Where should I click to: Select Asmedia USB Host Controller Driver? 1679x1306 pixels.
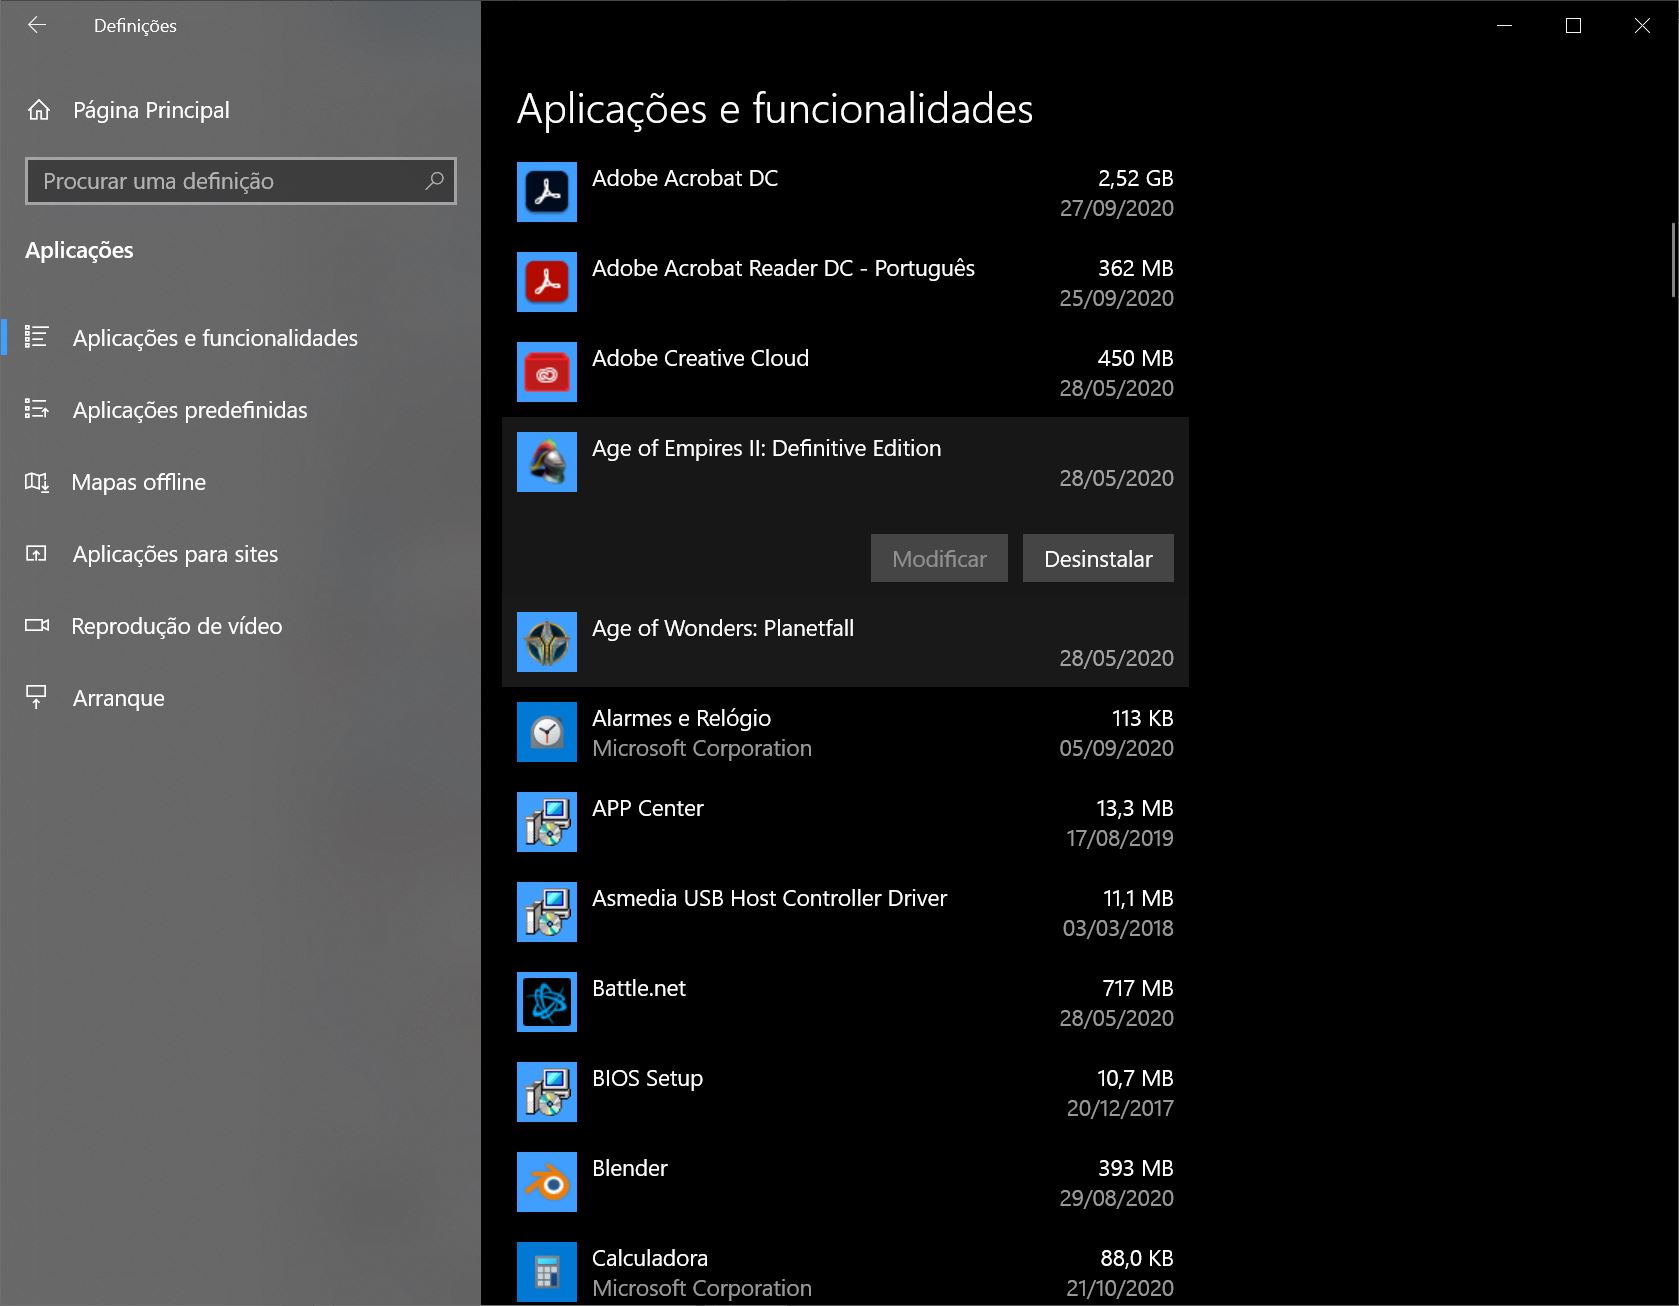point(769,898)
